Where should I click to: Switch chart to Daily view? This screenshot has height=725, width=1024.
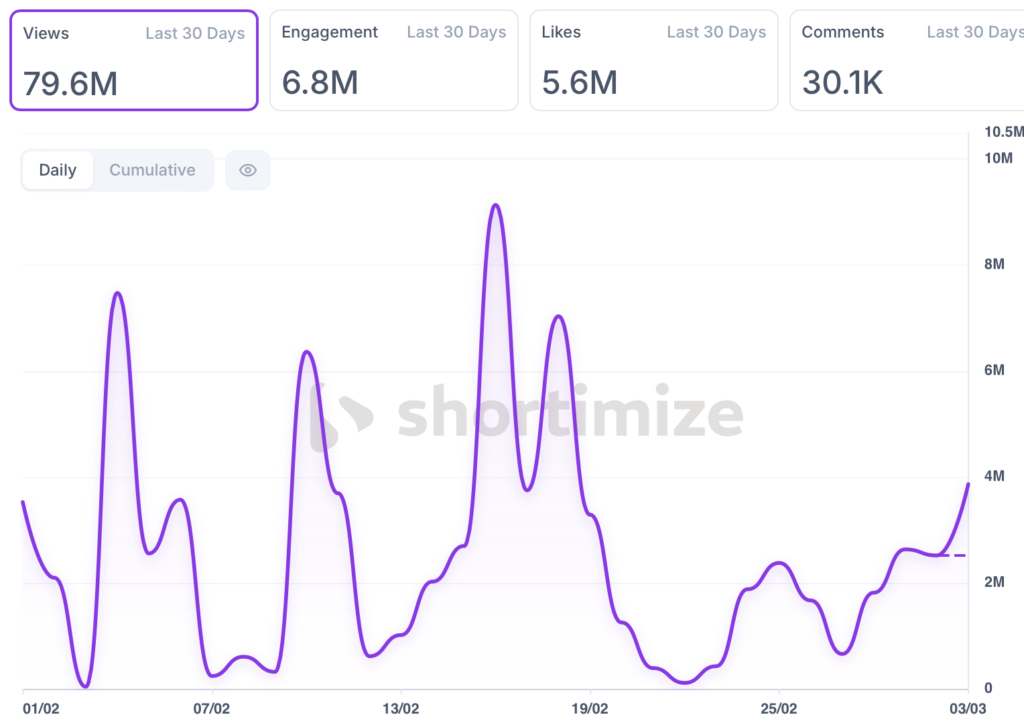point(58,170)
